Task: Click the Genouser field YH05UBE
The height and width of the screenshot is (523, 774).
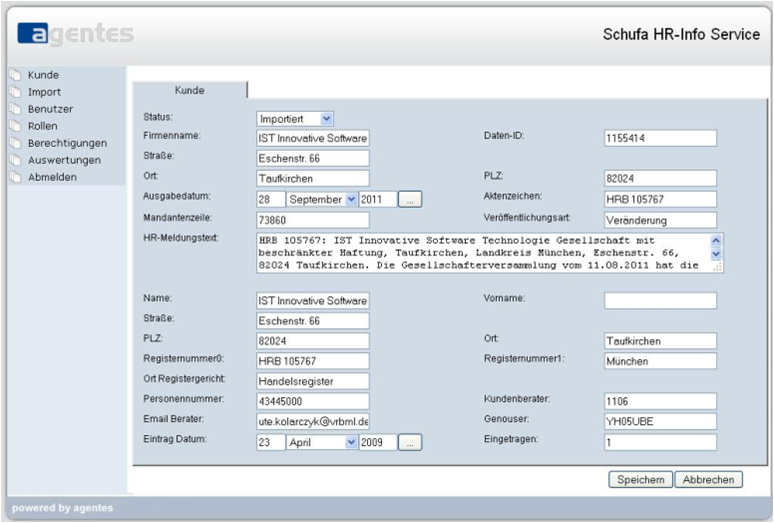Action: click(660, 422)
